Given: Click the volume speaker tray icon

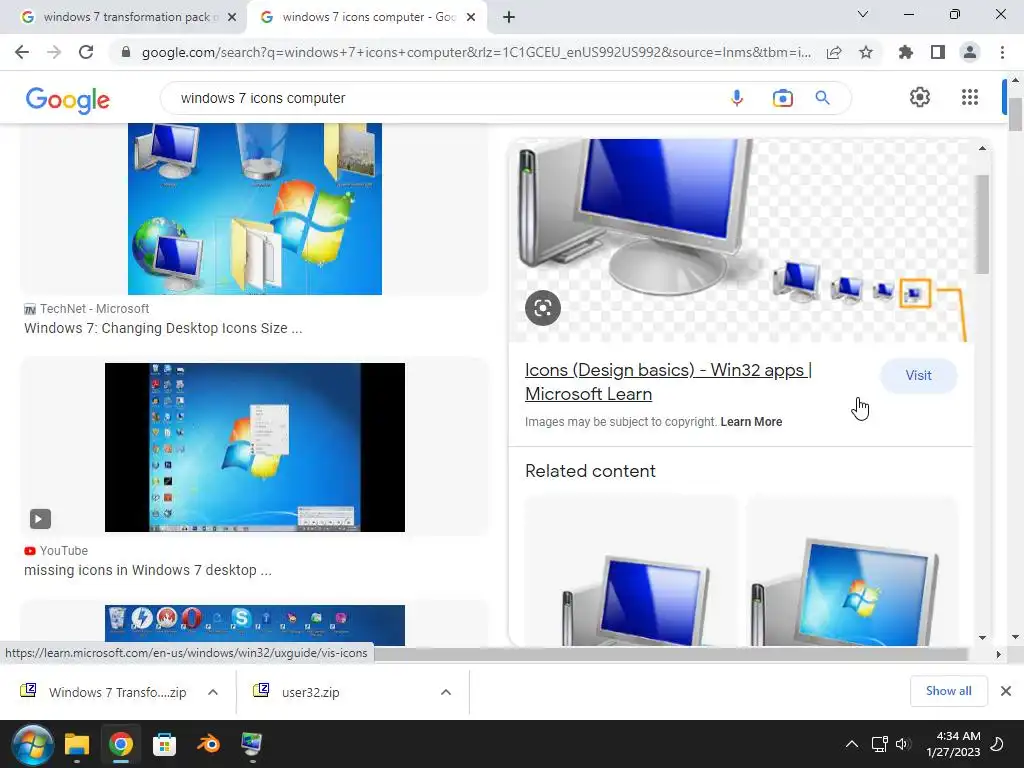Looking at the screenshot, I should (903, 744).
